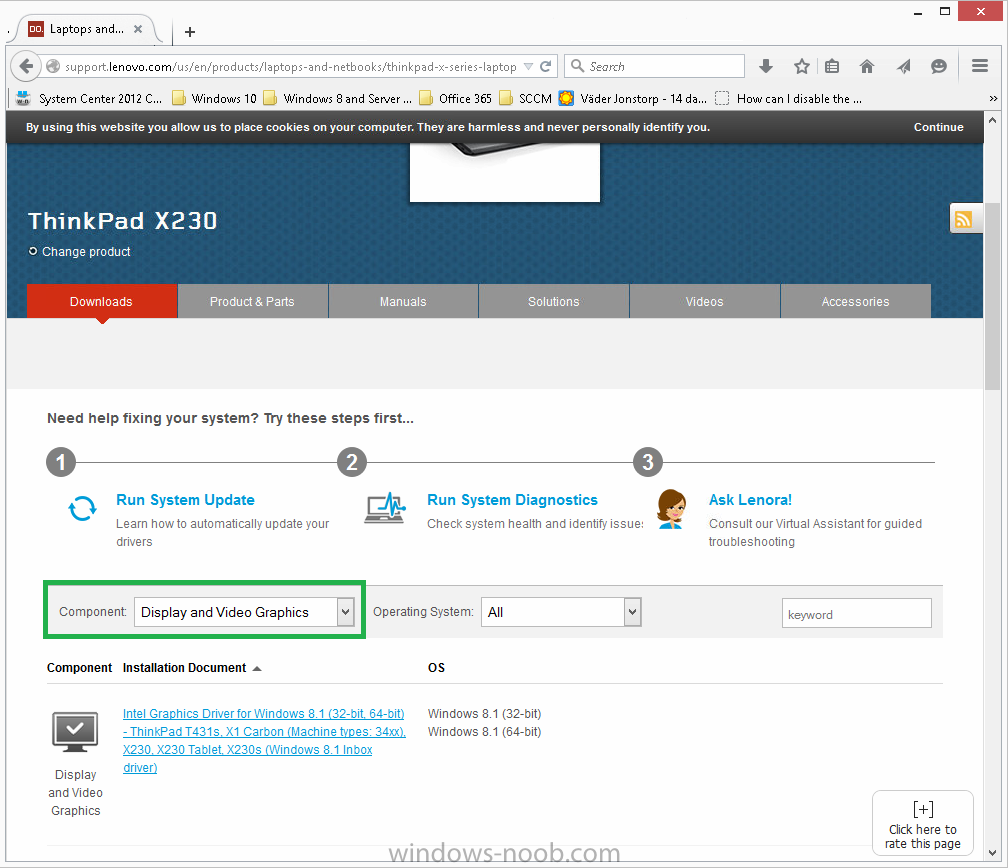This screenshot has width=1008, height=868.
Task: Open the System Center 2012 C... bookmark
Action: point(89,98)
